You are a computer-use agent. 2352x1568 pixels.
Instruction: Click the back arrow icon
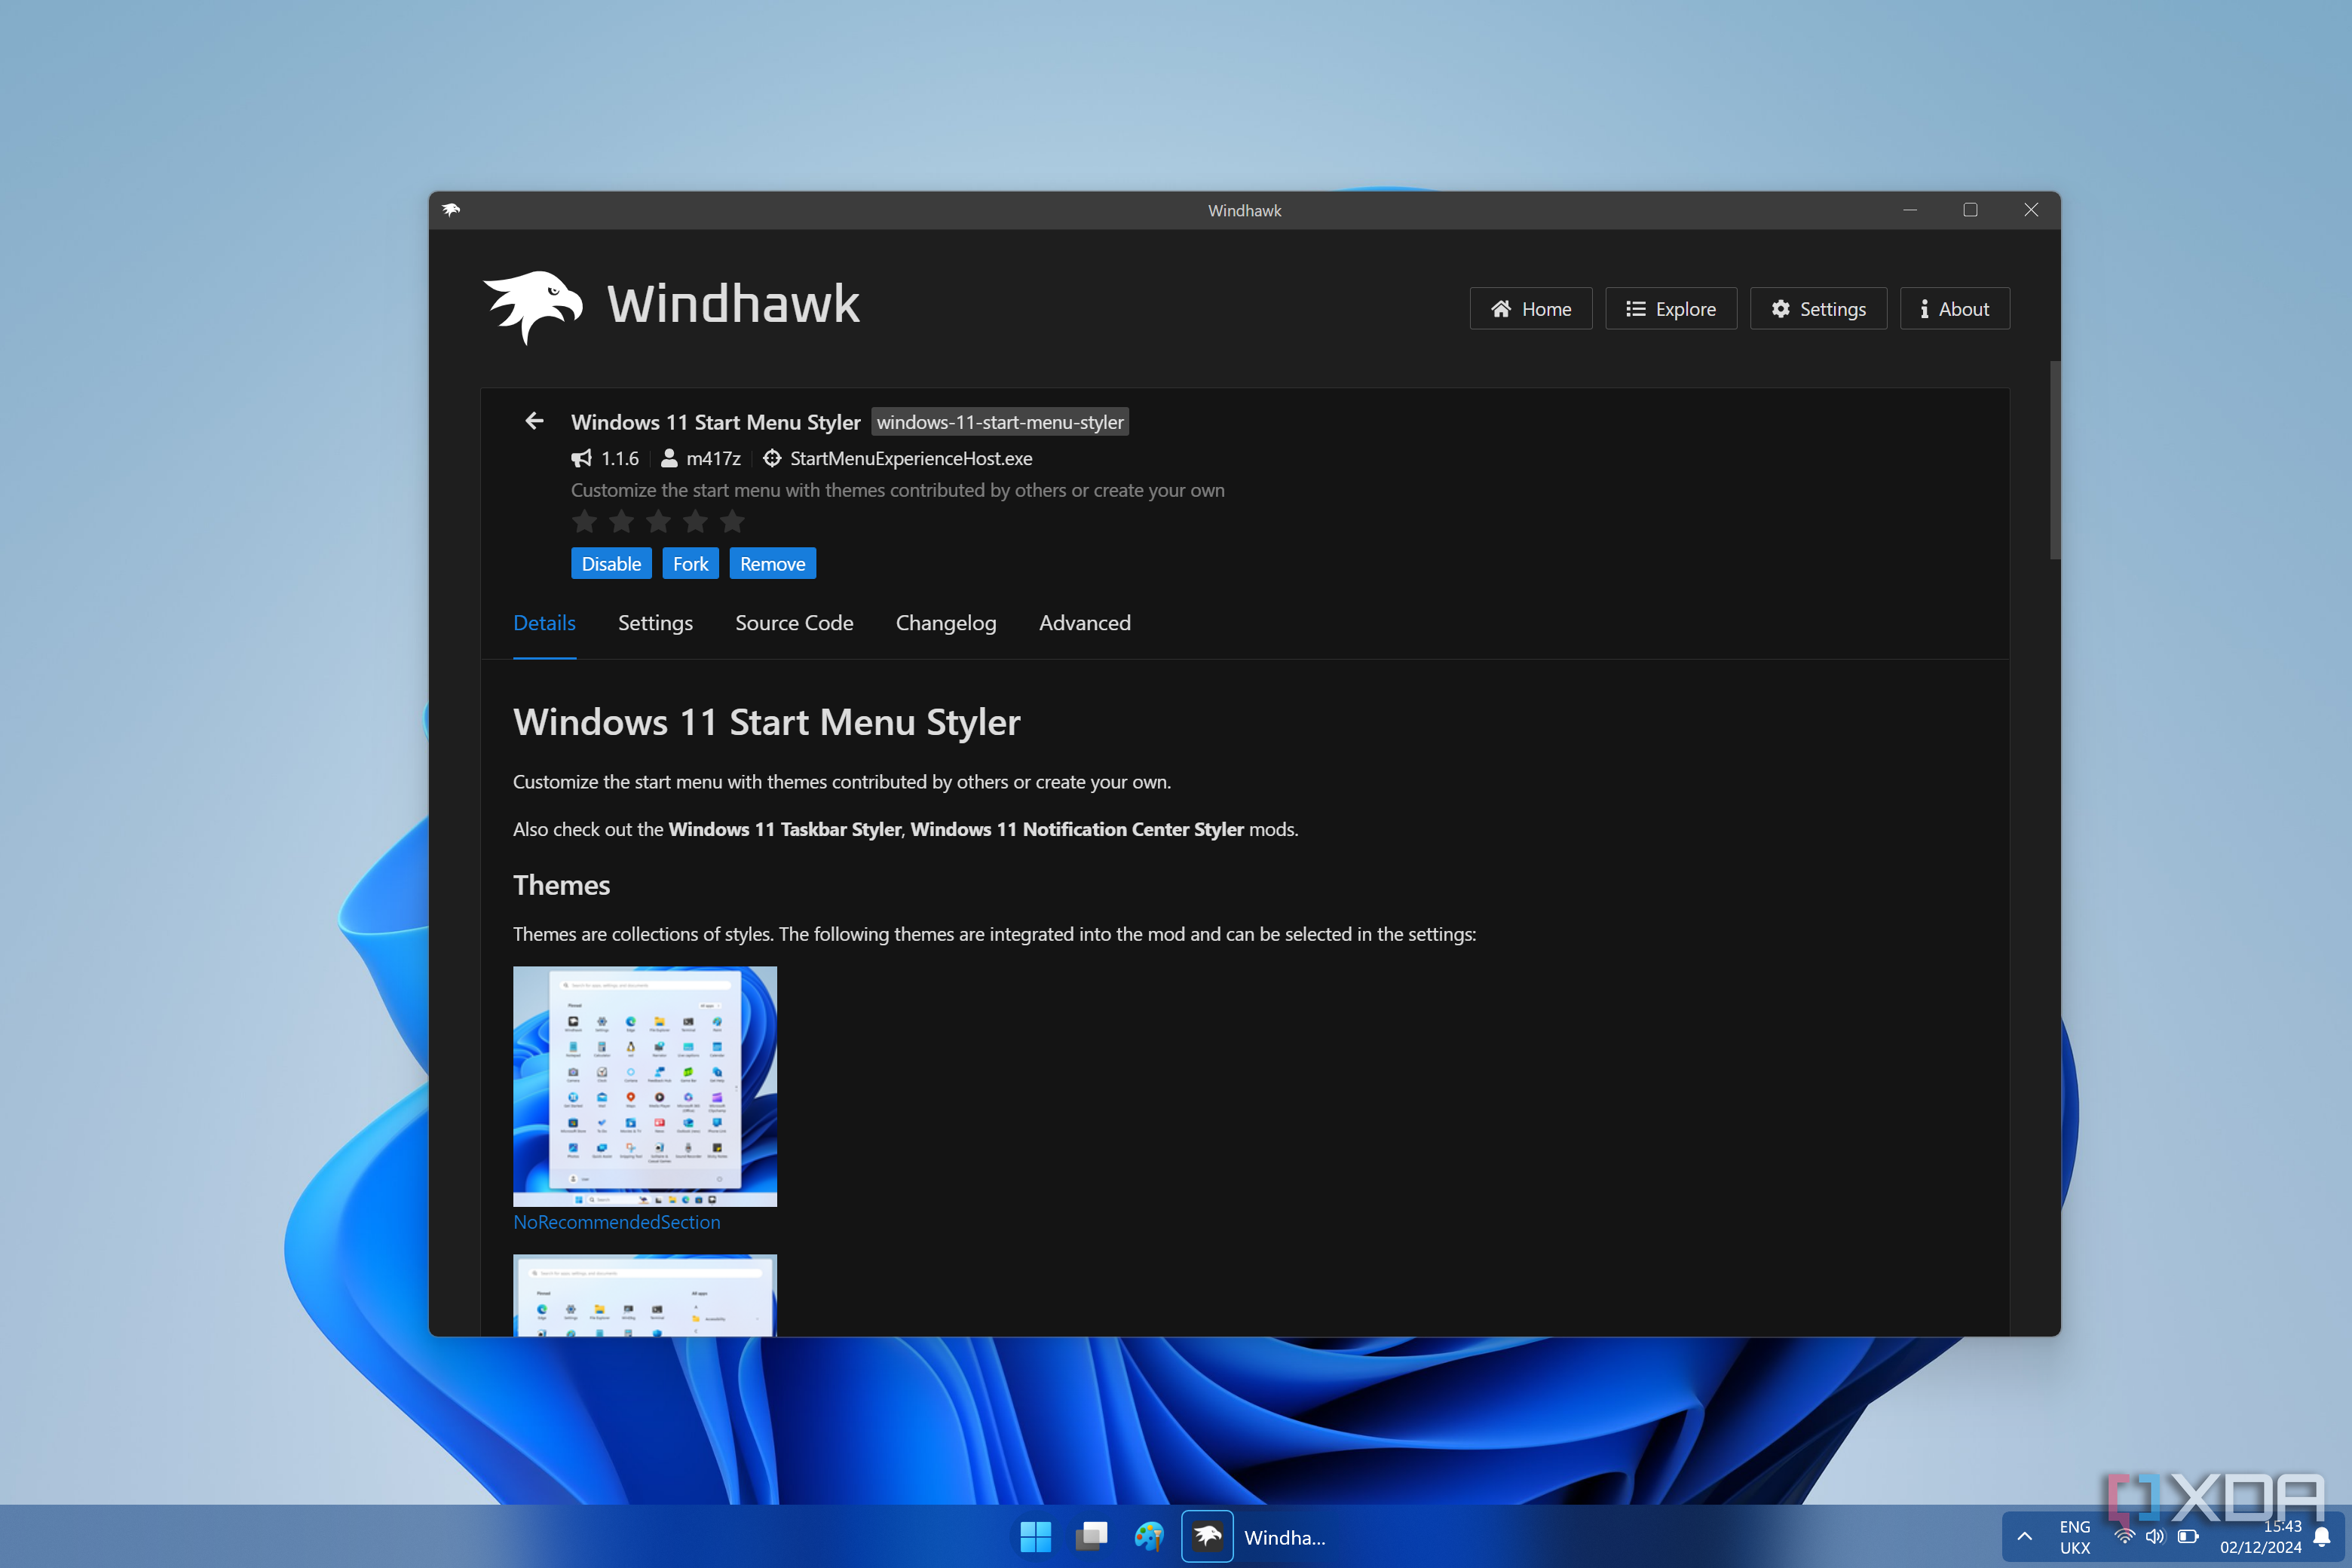(534, 421)
